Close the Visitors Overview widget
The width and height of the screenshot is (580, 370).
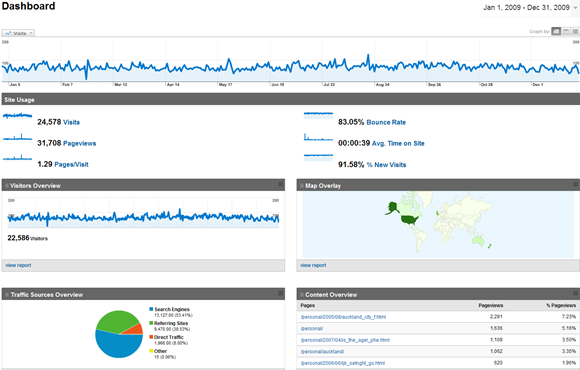coord(280,184)
